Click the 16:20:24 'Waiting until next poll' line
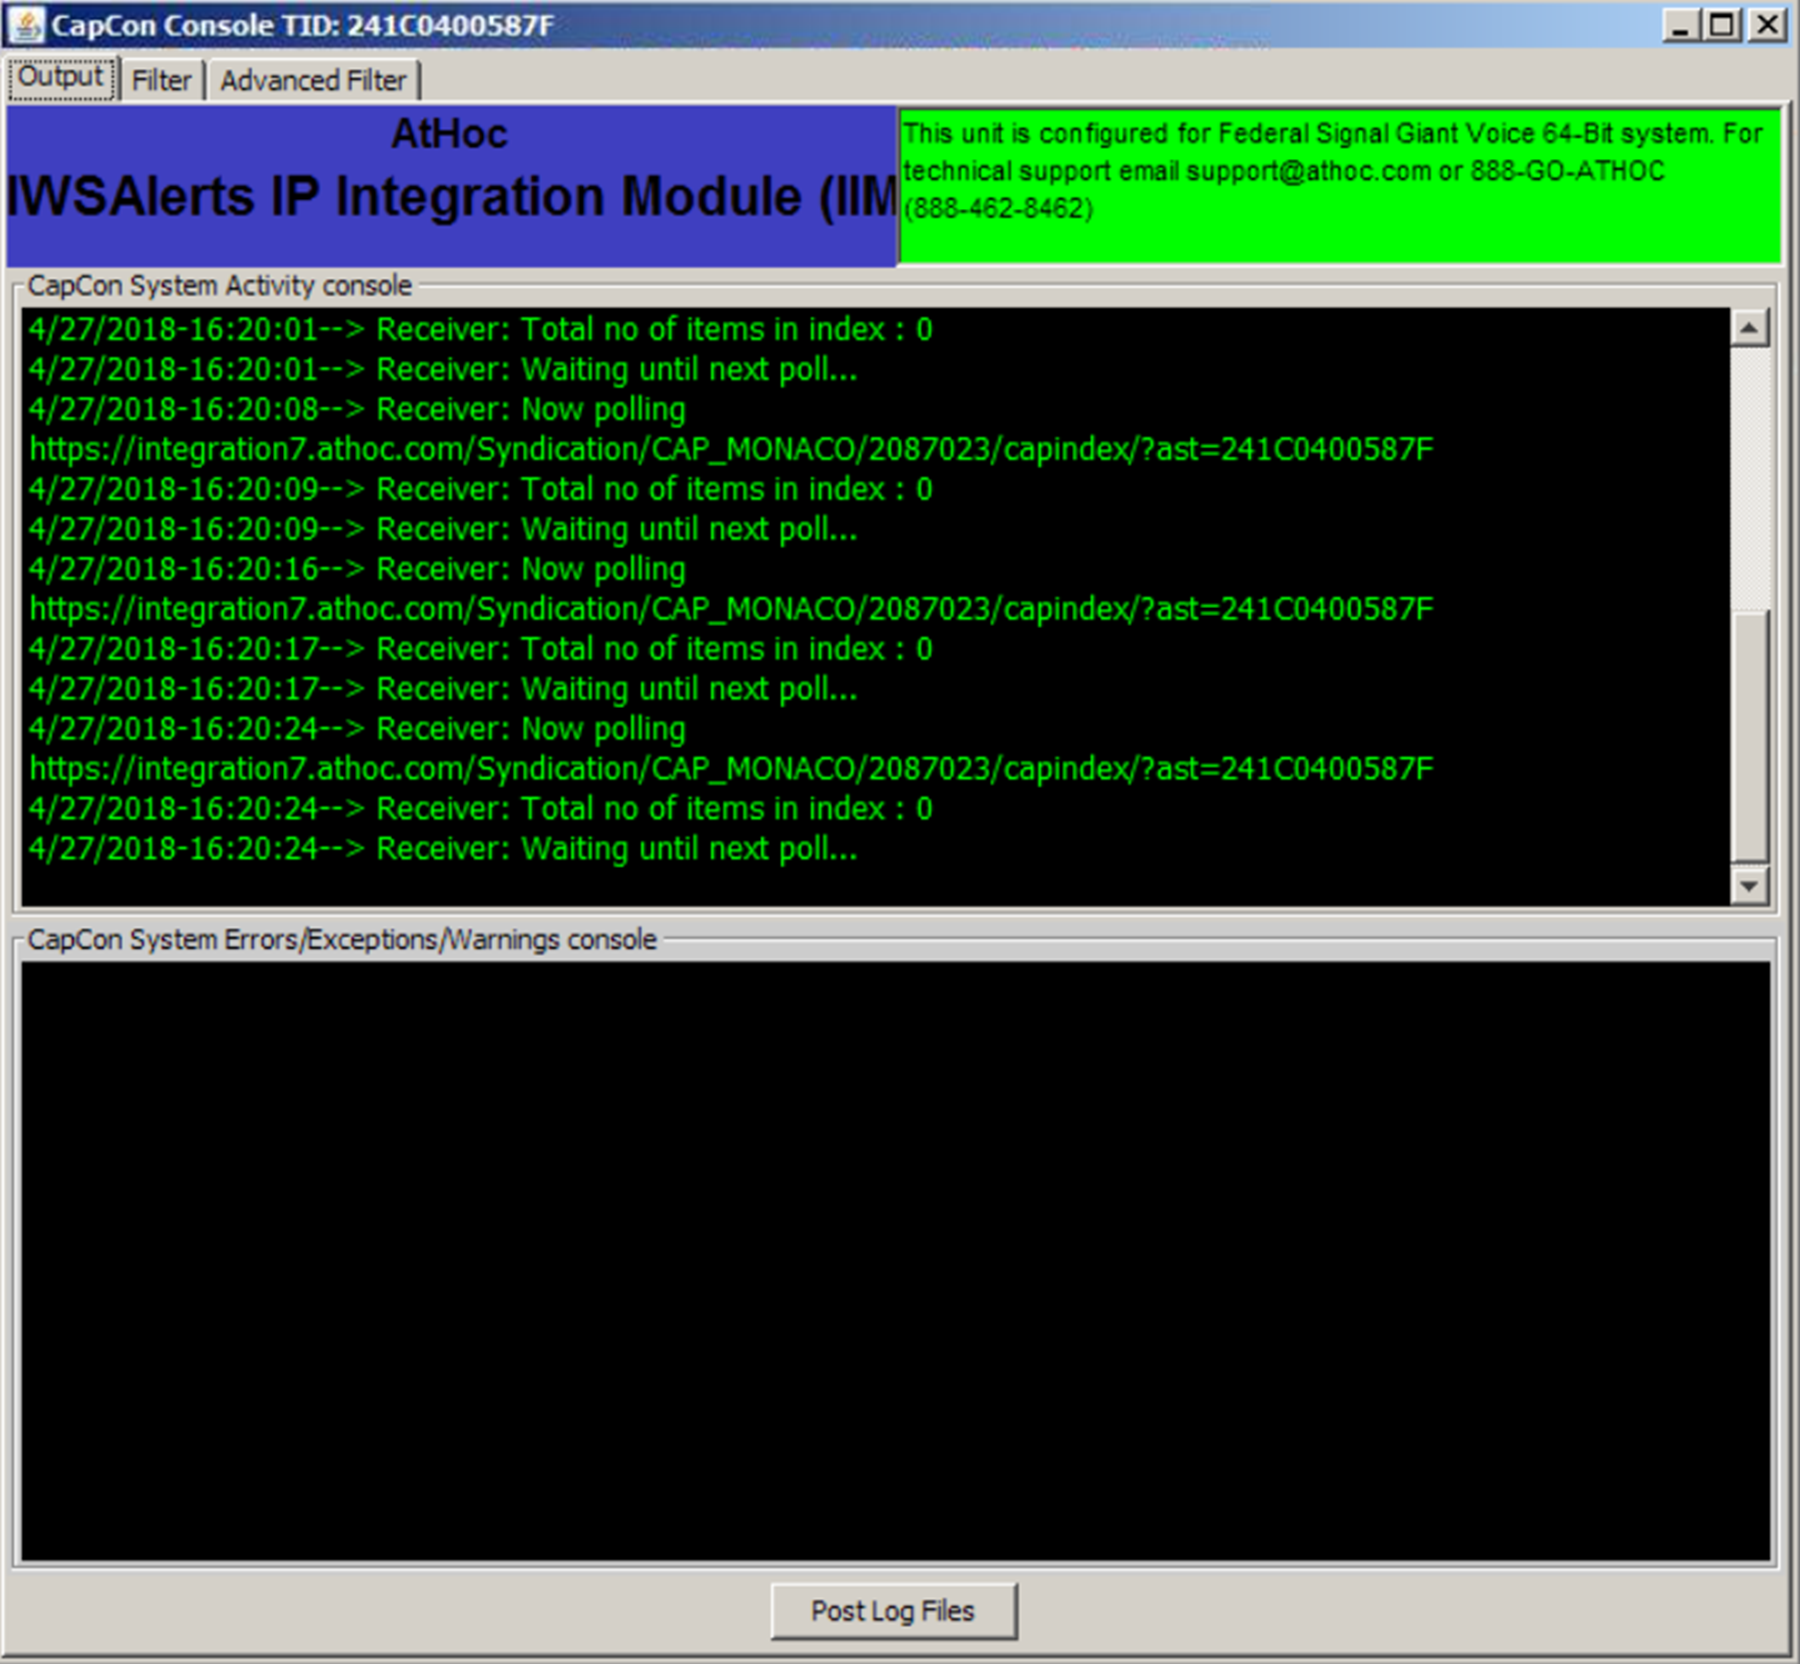 [x=443, y=849]
